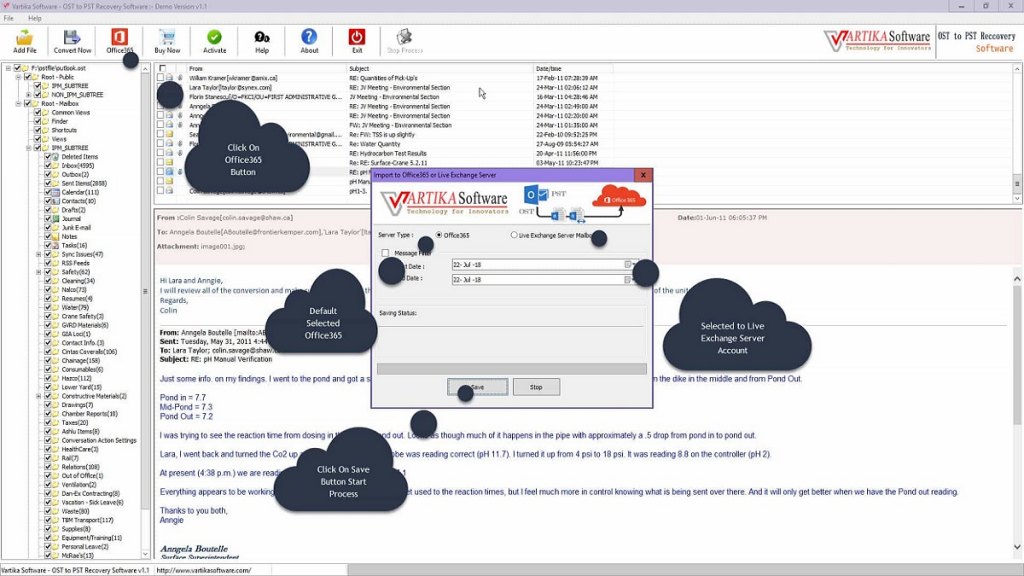Expand the Sync Issues folder node

[x=38, y=254]
